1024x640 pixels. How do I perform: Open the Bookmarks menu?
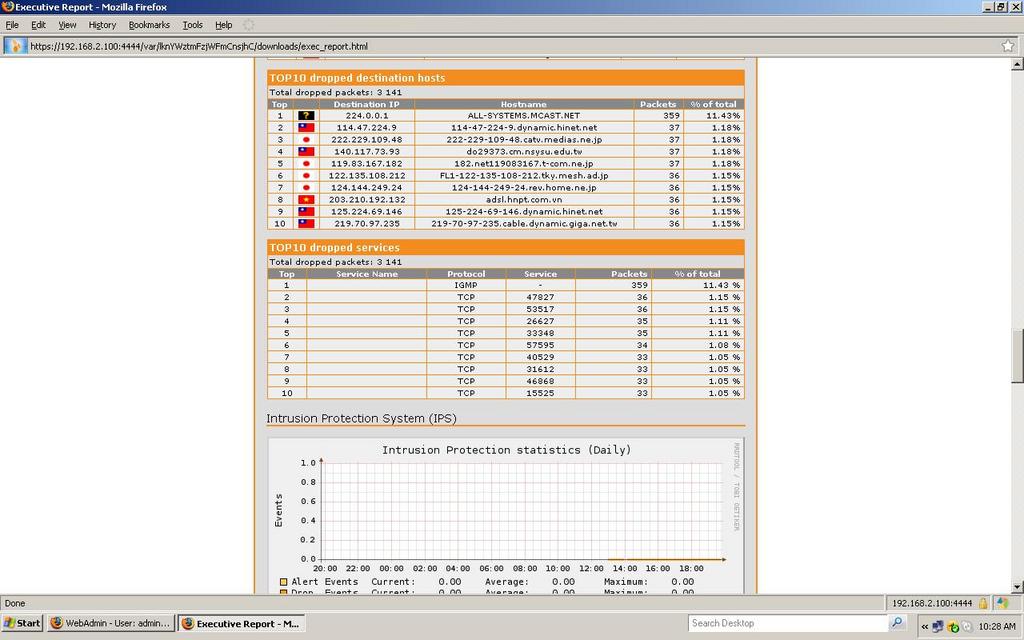point(149,25)
